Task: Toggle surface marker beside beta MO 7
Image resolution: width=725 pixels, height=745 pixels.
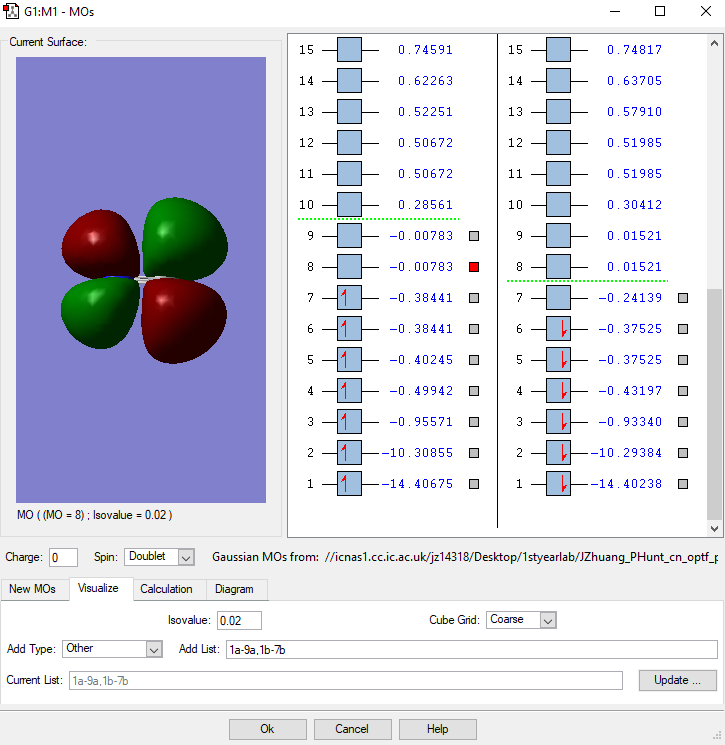Action: pos(683,298)
